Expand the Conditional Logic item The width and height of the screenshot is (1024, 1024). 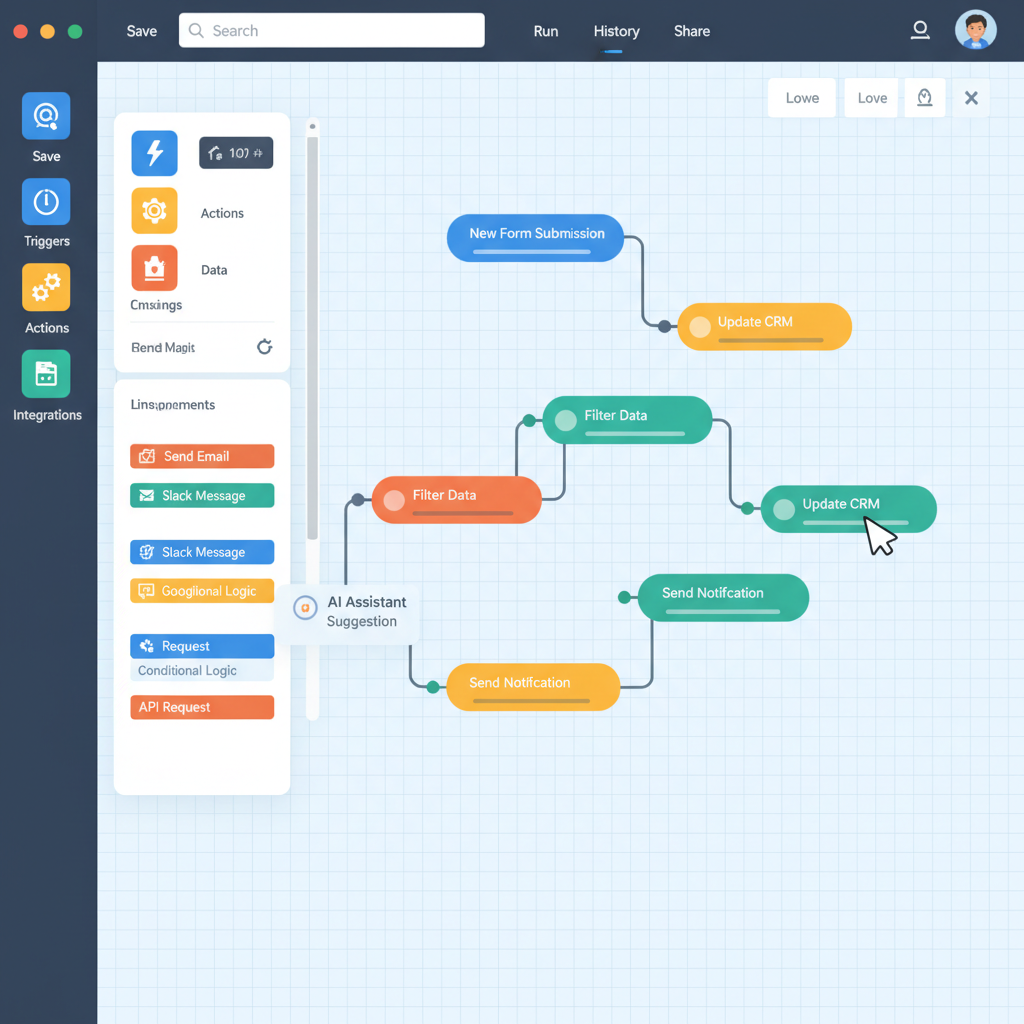click(201, 670)
